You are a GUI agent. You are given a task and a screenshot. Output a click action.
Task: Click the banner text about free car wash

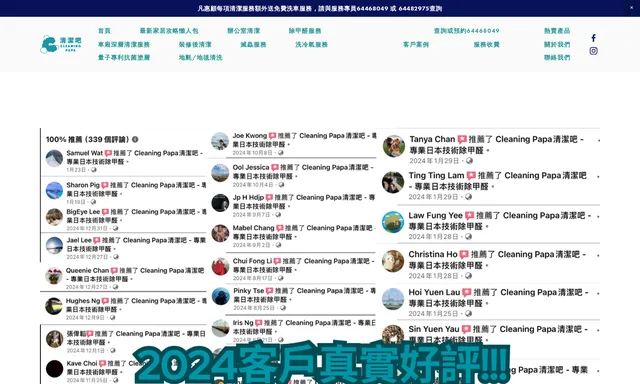tap(320, 8)
